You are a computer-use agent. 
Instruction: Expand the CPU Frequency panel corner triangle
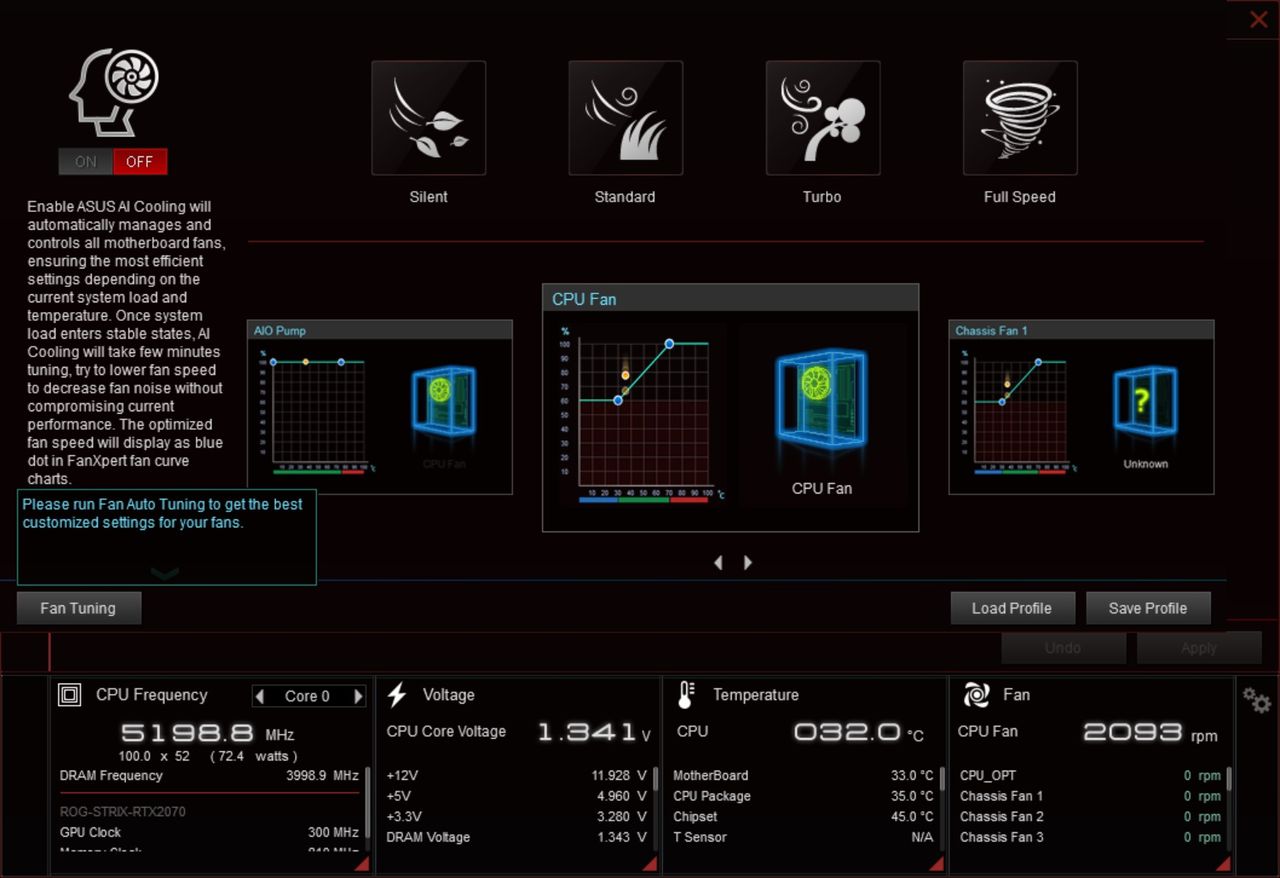point(362,863)
